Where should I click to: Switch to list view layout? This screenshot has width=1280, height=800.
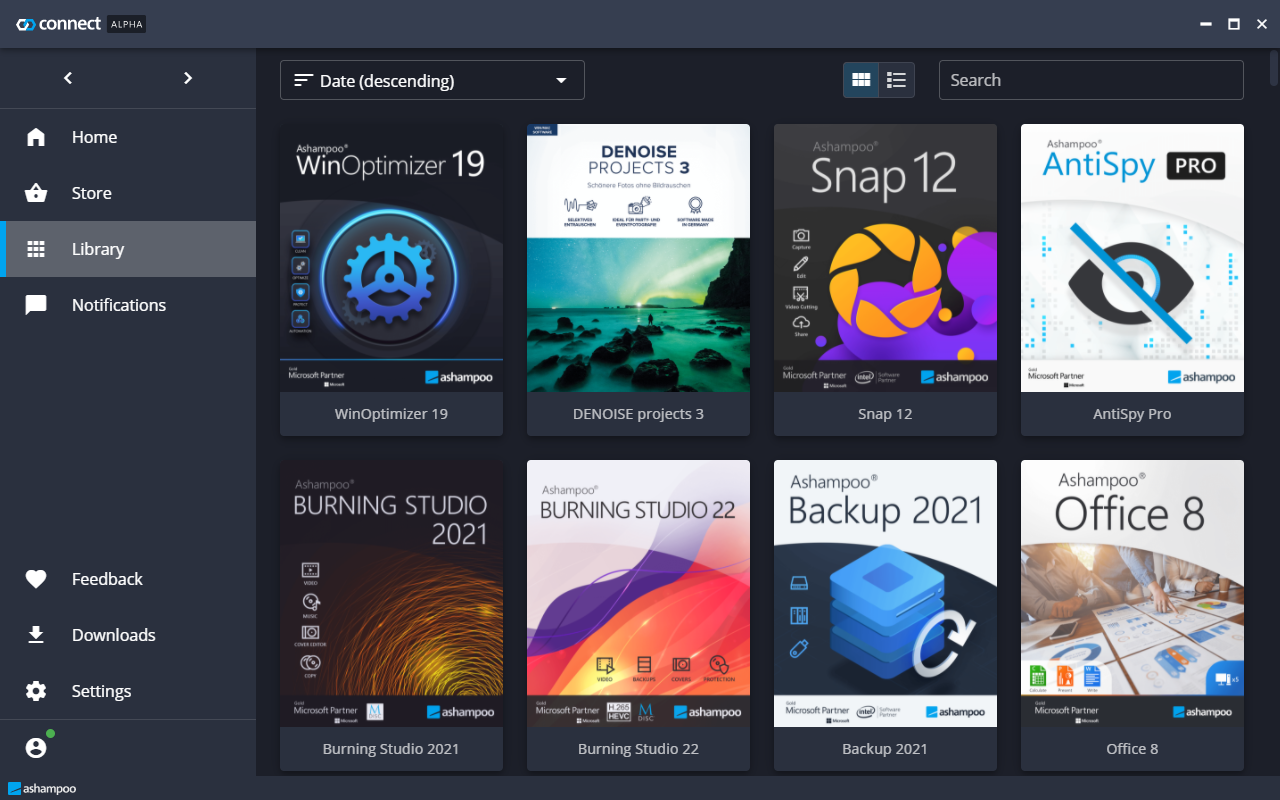coord(897,80)
